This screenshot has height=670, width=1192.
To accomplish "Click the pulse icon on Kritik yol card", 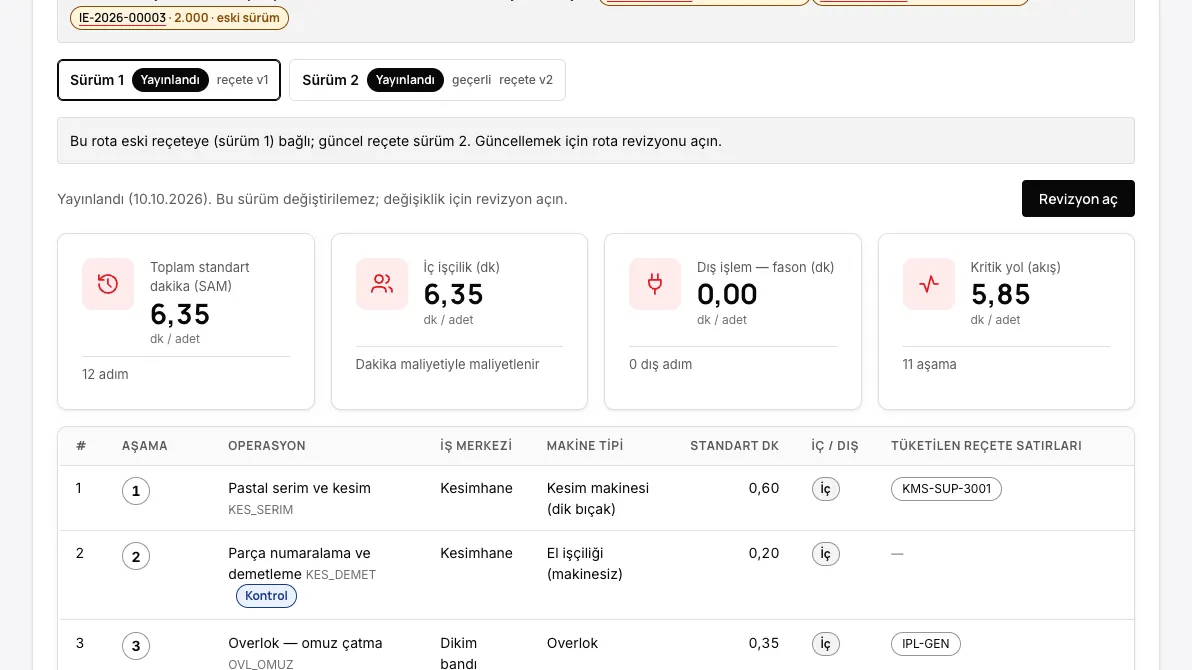I will pos(928,284).
